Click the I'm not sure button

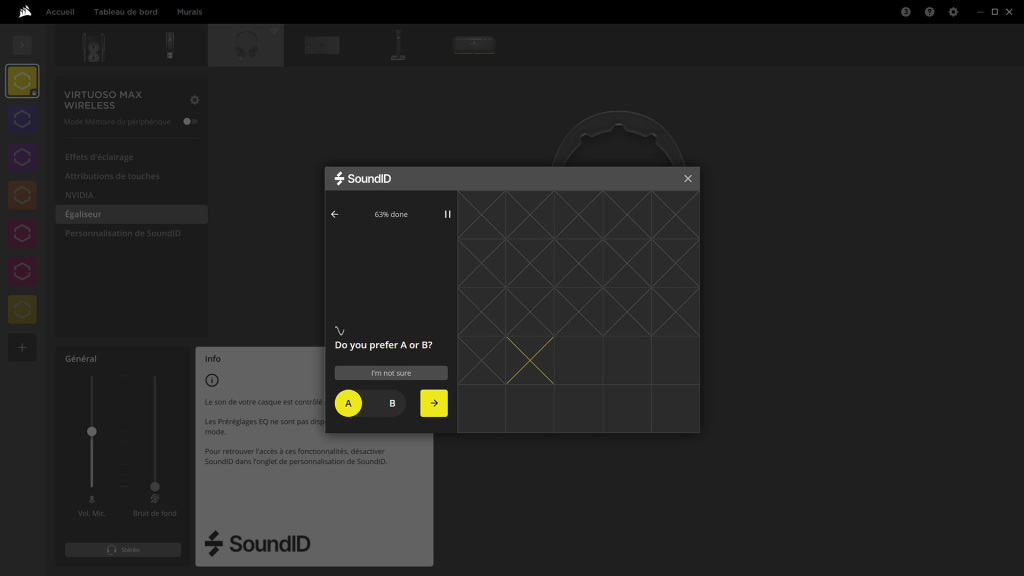point(391,373)
